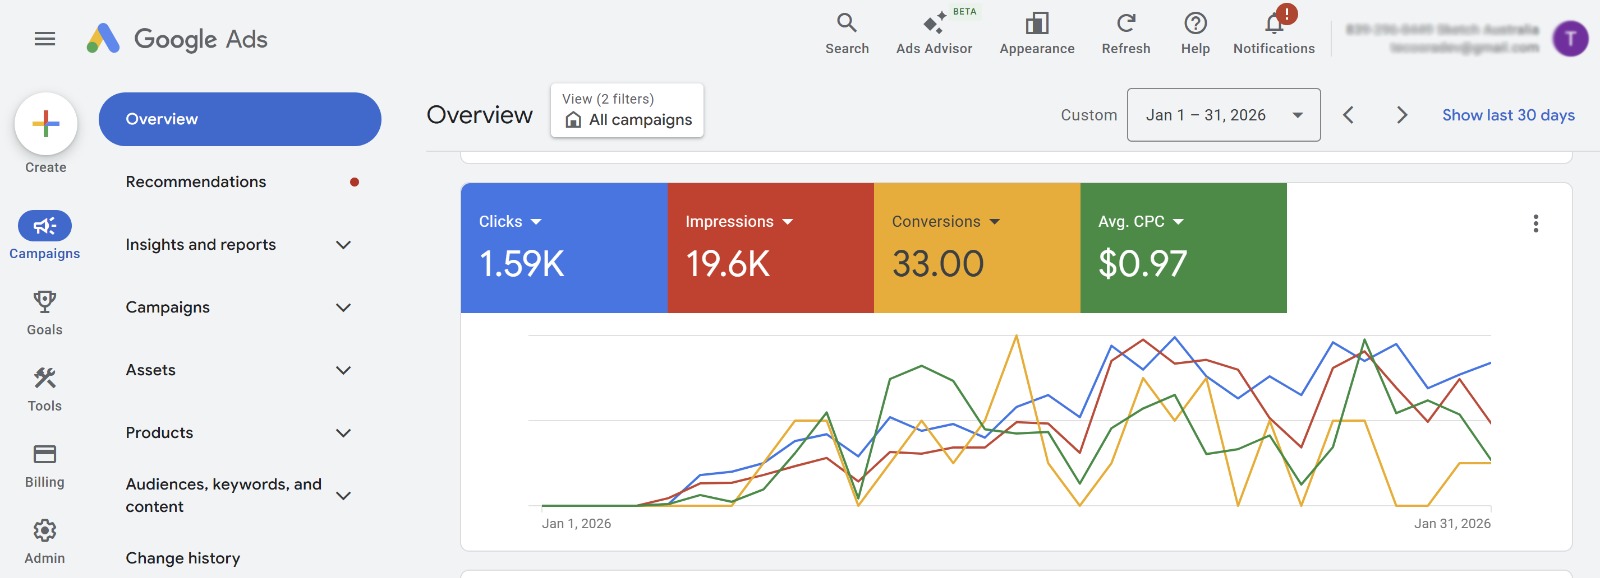This screenshot has width=1600, height=578.
Task: Open the chart card three-dot menu
Action: pos(1536,224)
